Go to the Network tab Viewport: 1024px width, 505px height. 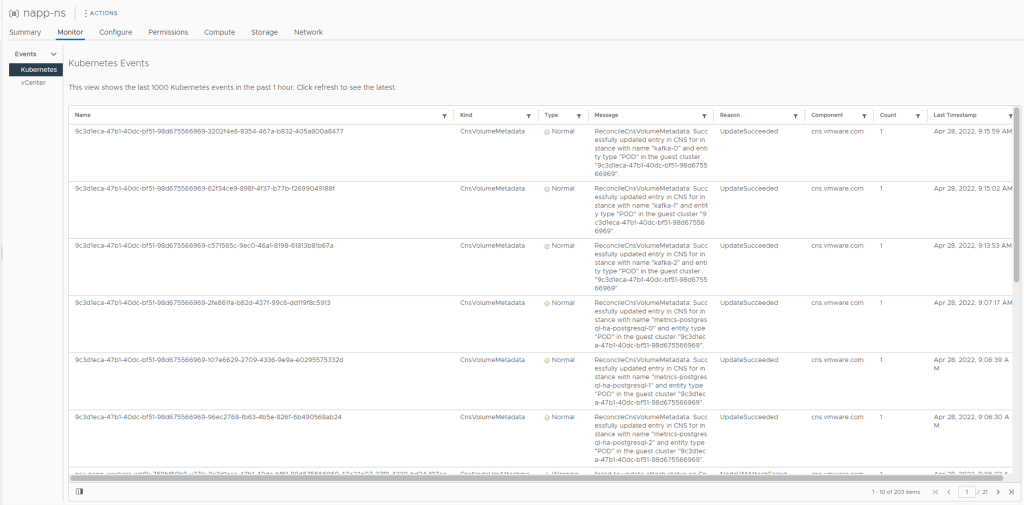[308, 32]
